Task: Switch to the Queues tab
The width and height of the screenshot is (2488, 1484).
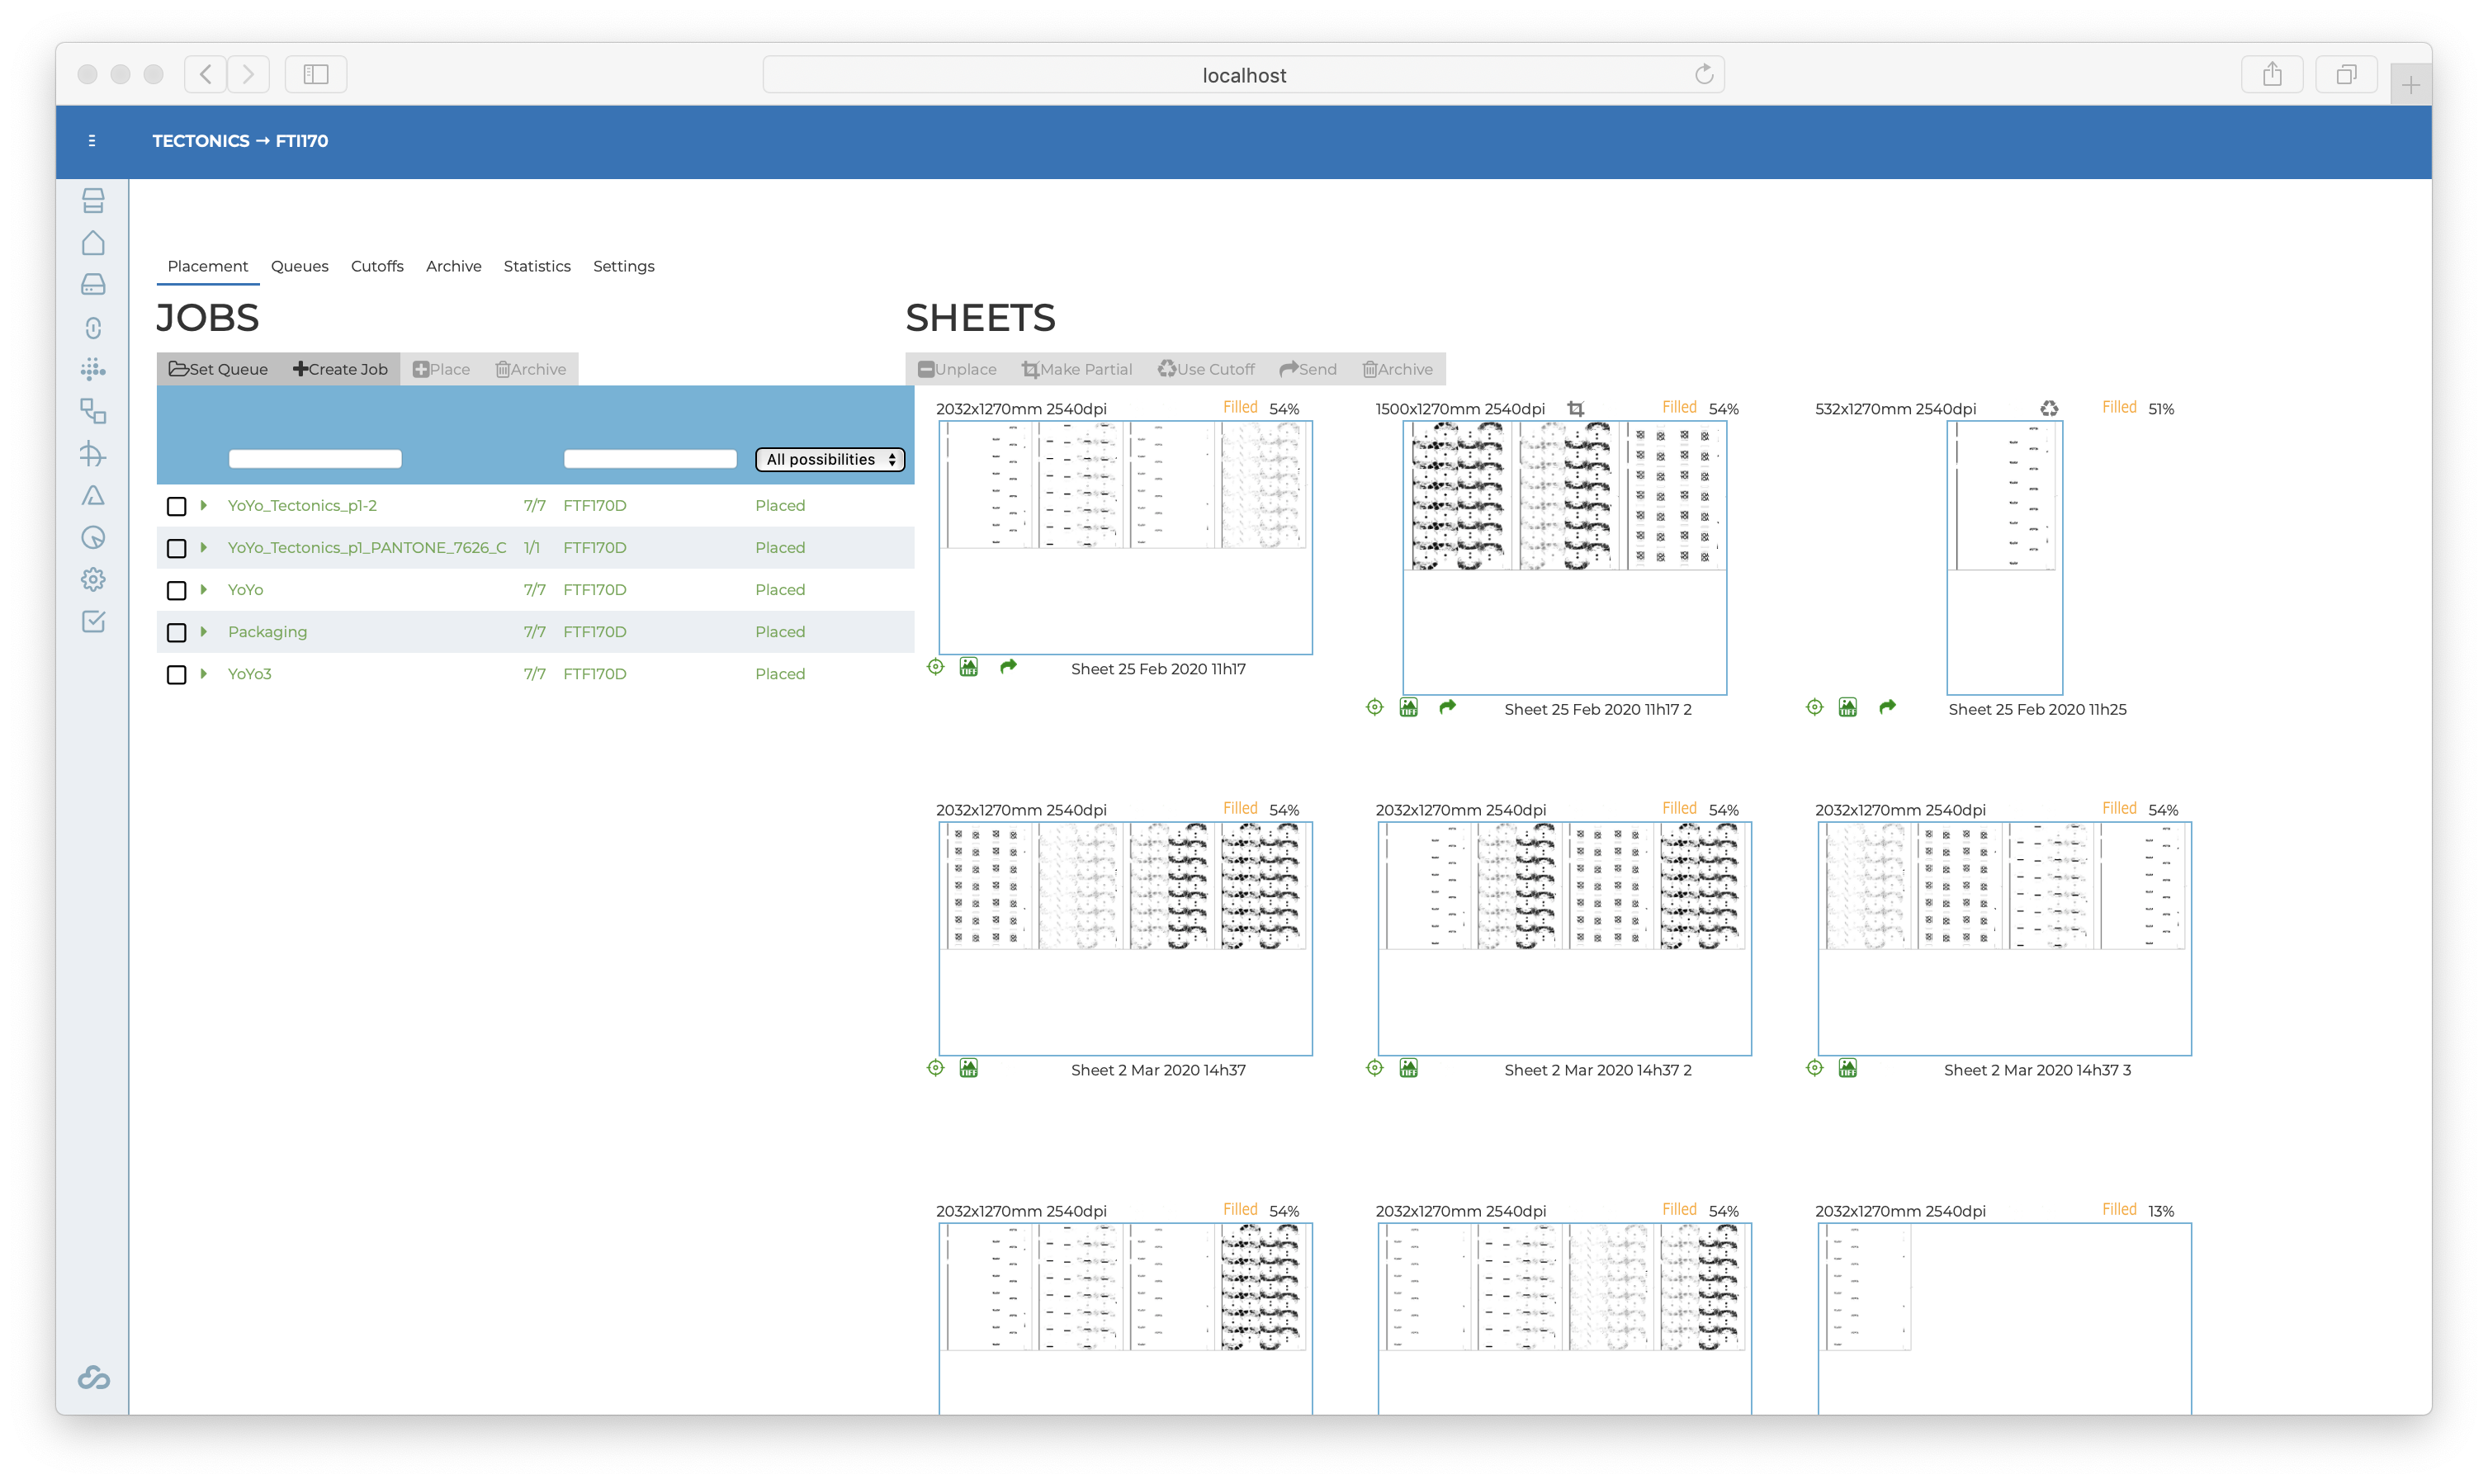Action: coord(299,266)
